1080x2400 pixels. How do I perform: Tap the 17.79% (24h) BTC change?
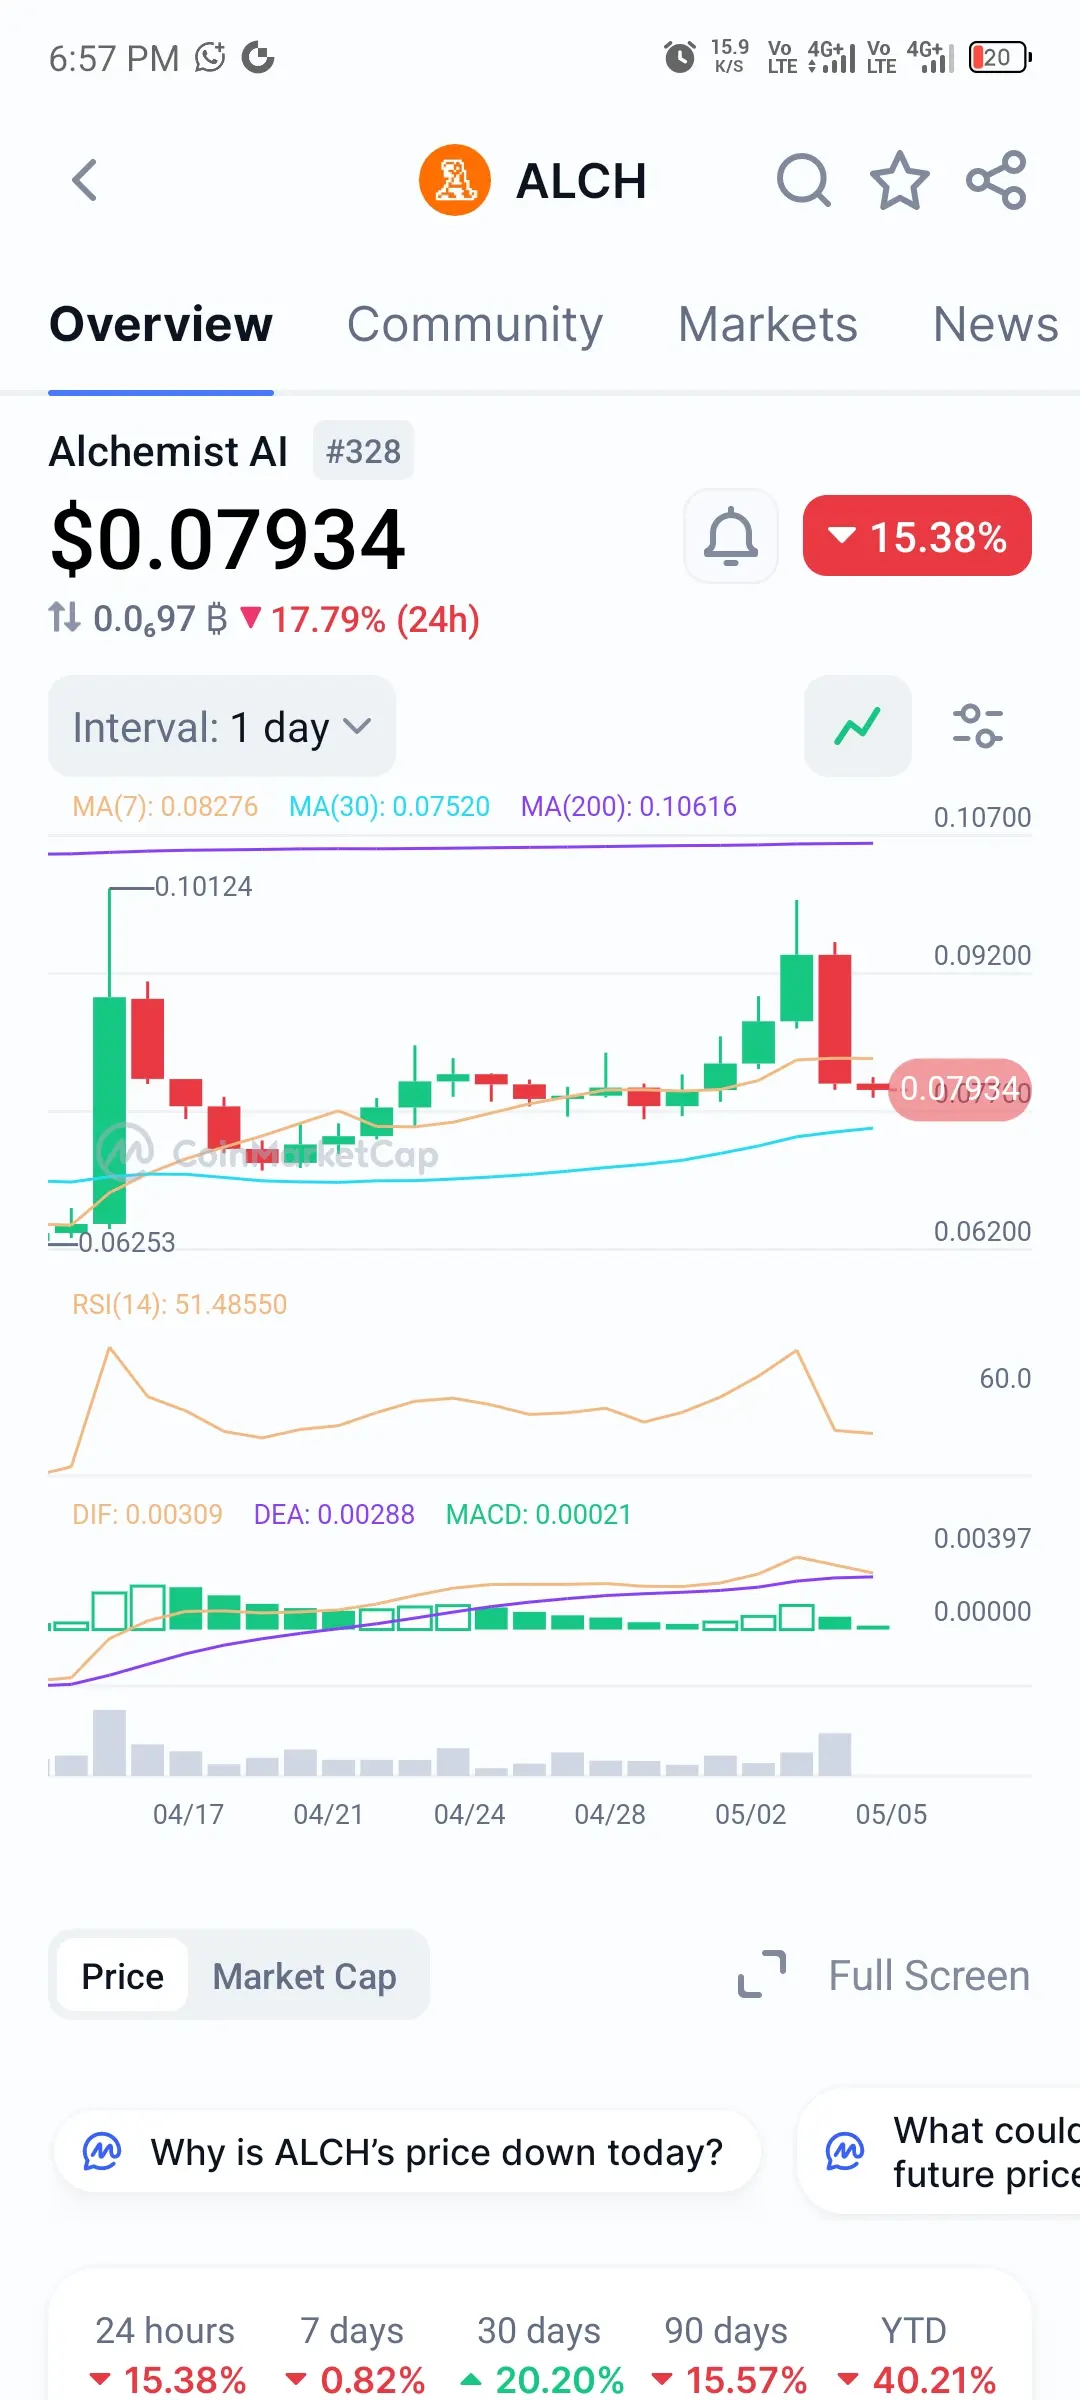pyautogui.click(x=361, y=619)
